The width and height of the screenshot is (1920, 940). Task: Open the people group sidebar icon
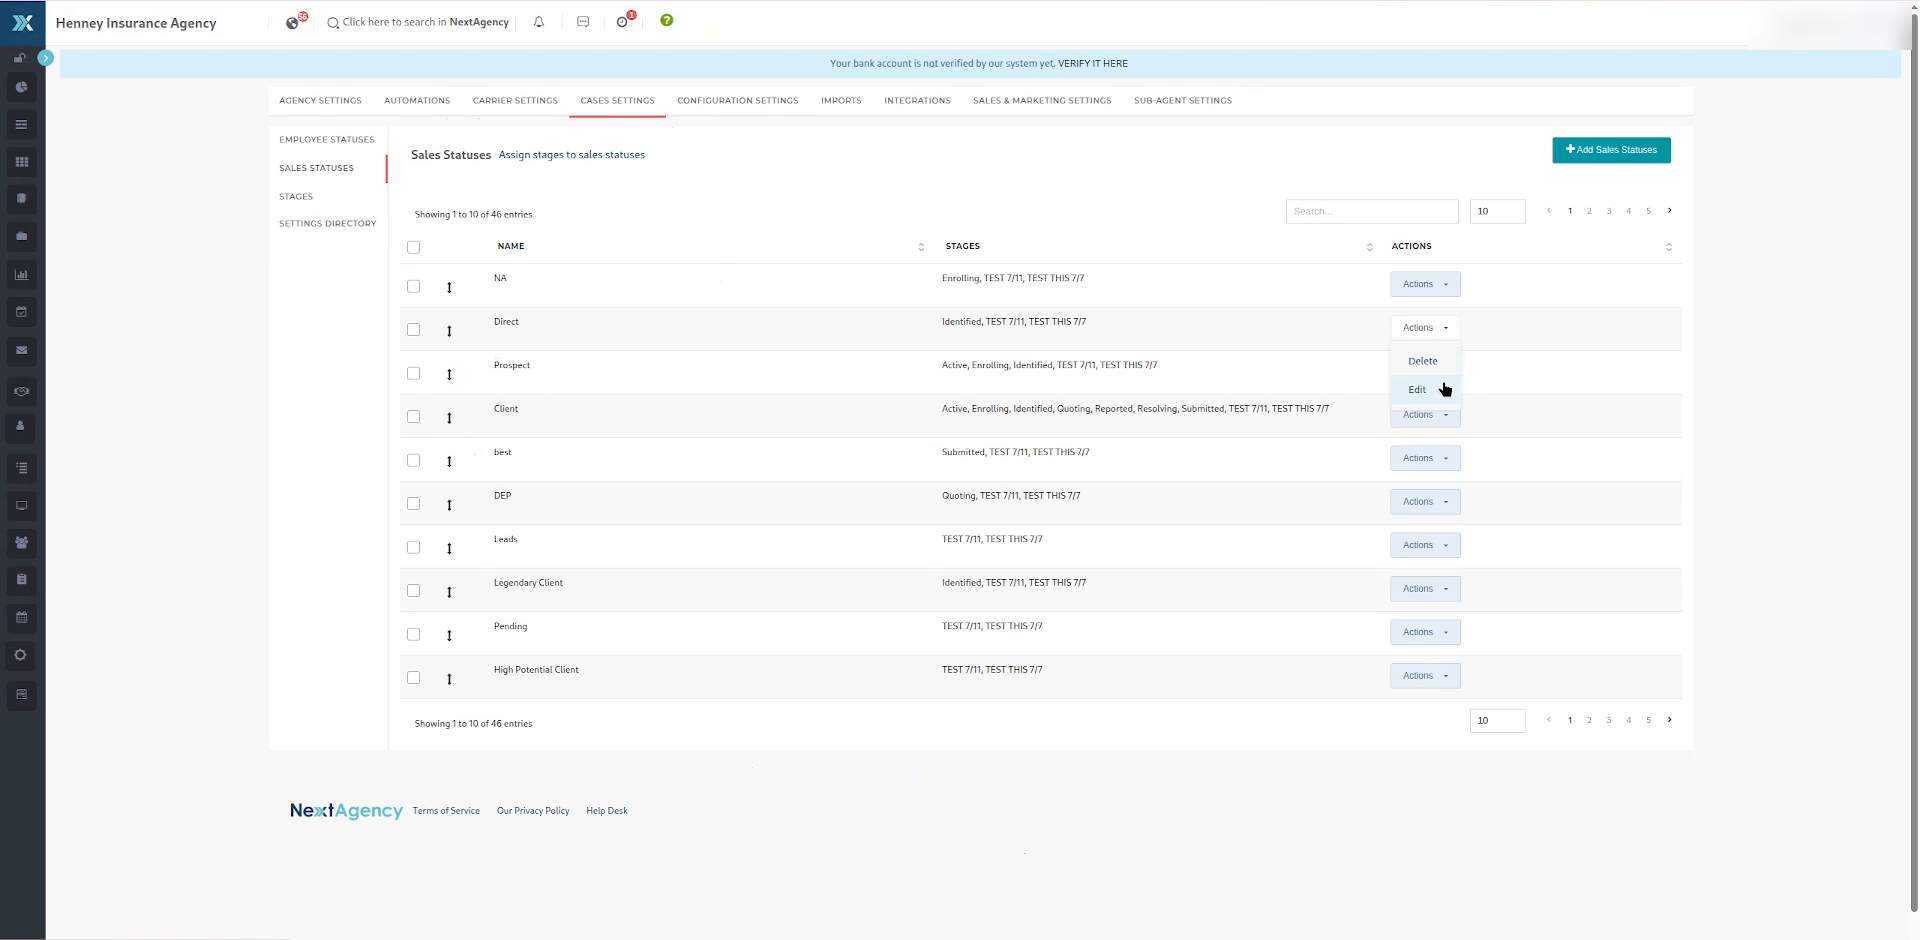pos(21,543)
